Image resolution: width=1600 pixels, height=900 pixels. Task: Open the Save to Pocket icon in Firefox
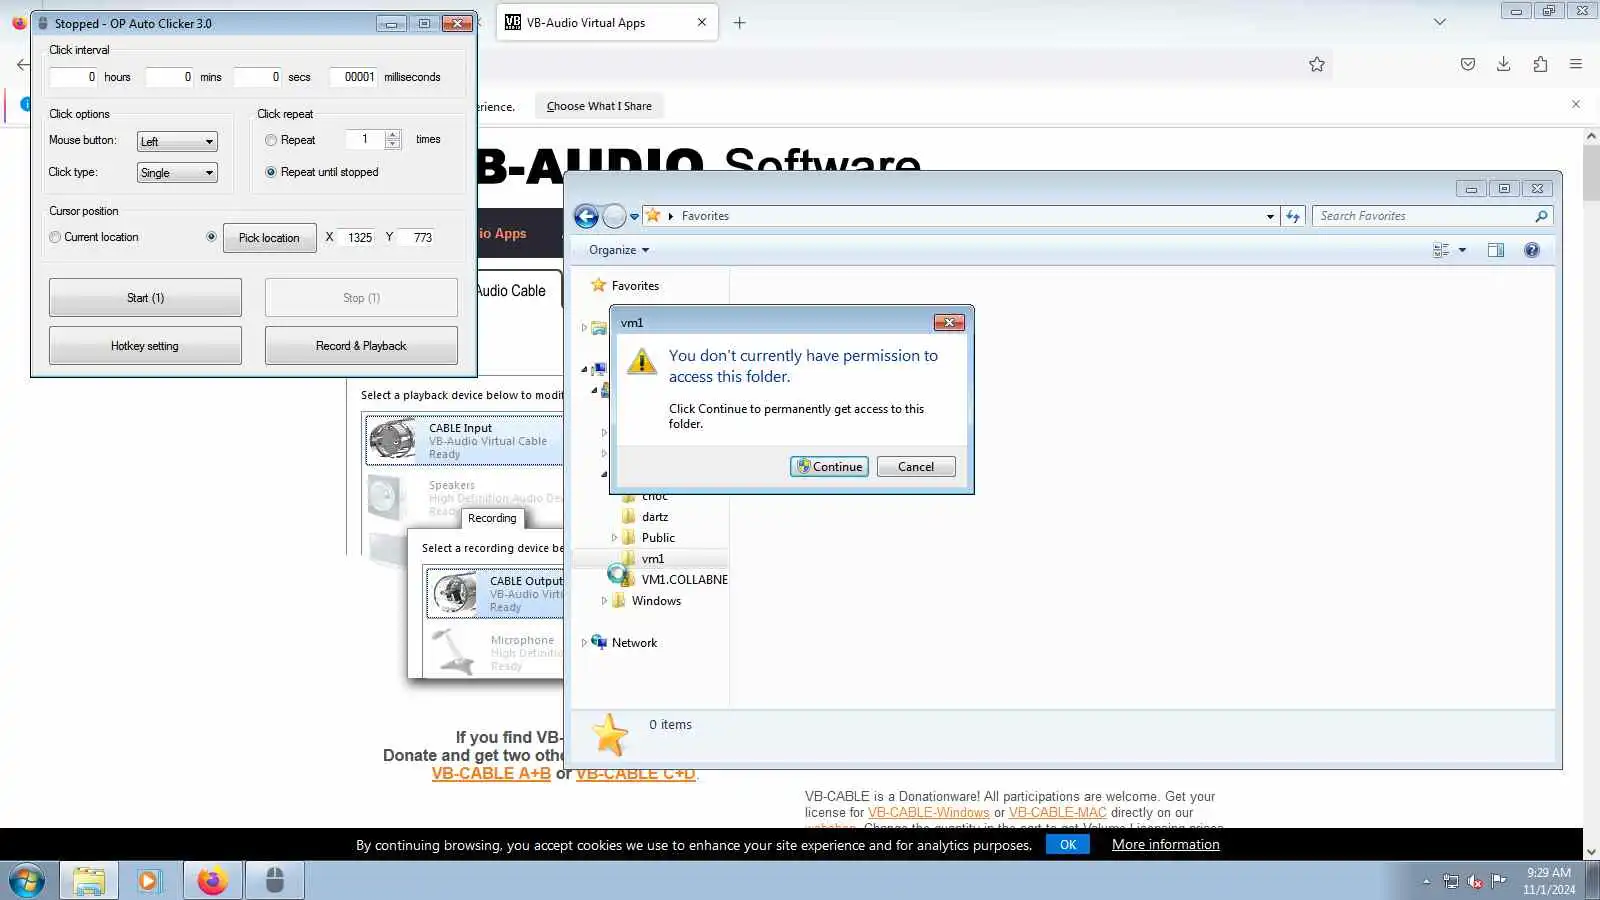click(1468, 64)
